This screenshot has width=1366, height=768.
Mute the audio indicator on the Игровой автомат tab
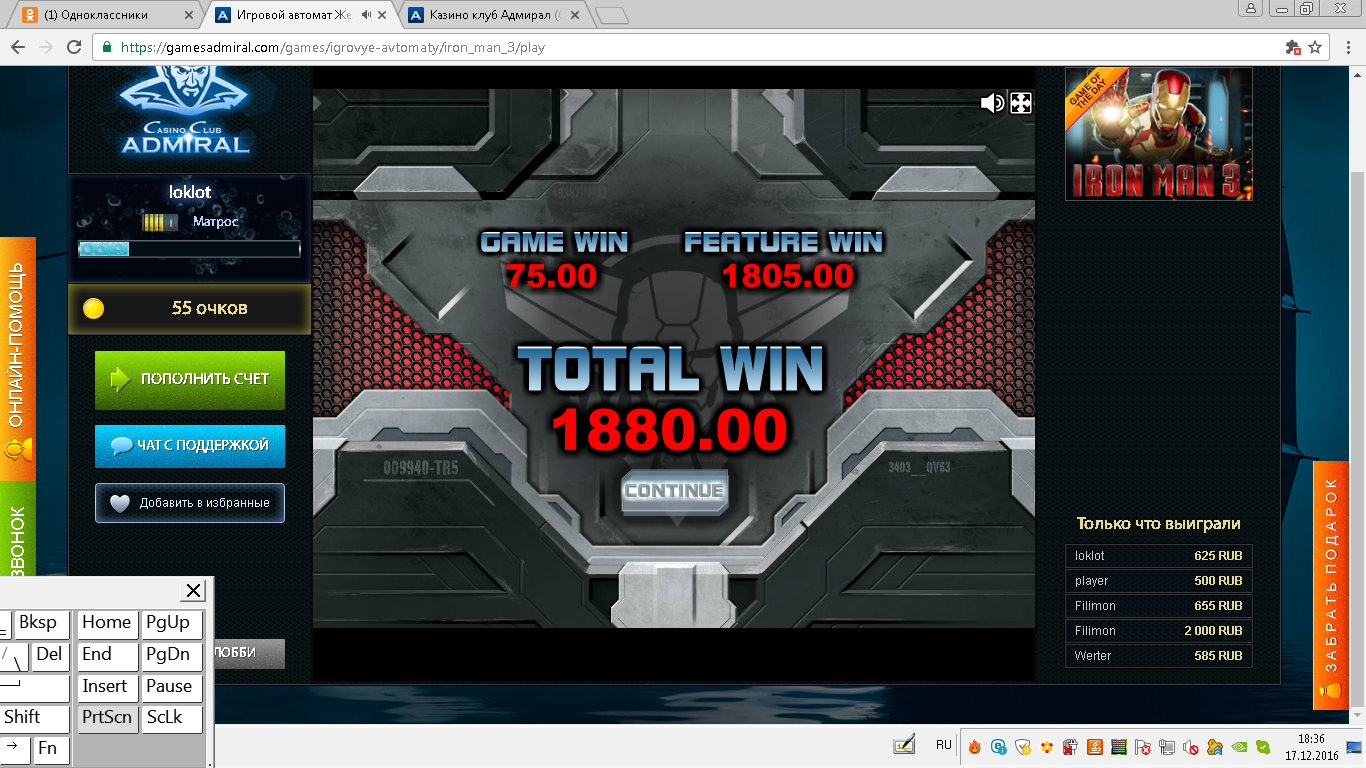coord(367,15)
